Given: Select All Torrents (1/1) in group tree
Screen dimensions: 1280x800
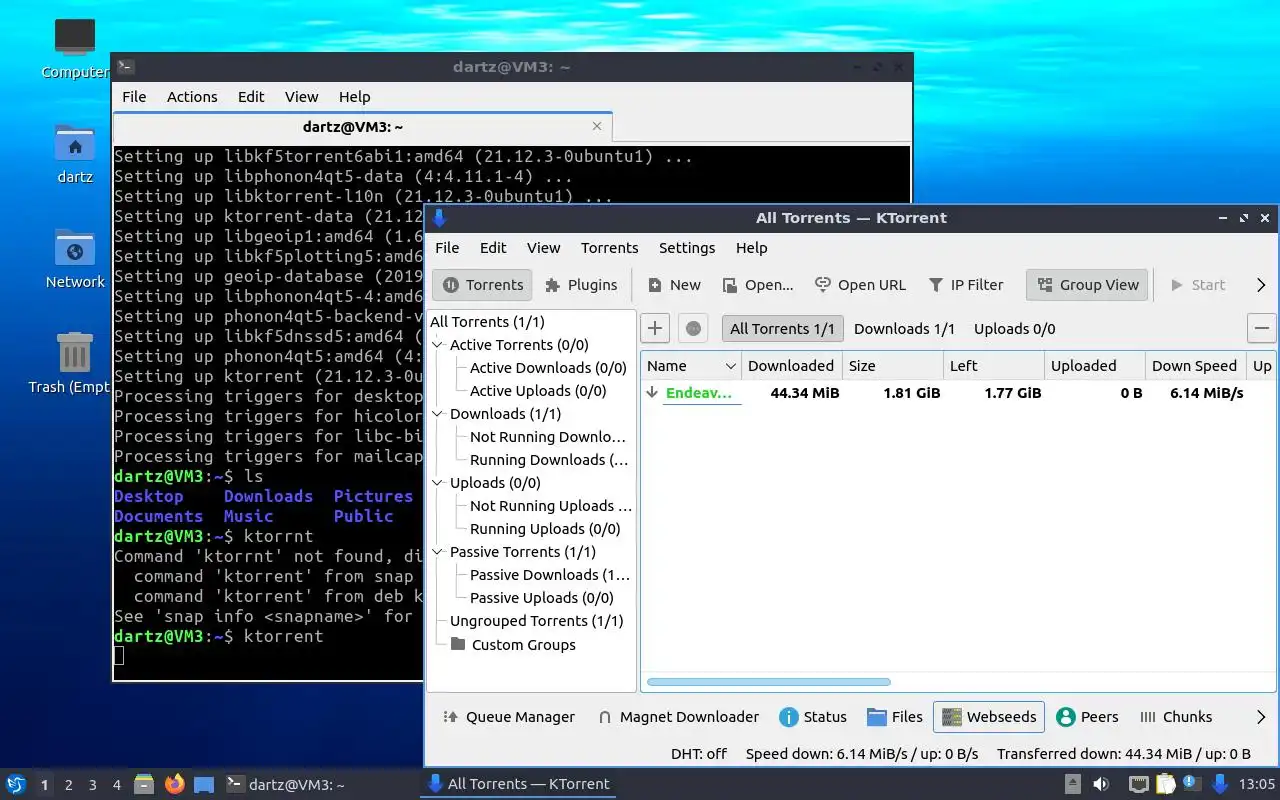Looking at the screenshot, I should 487,322.
